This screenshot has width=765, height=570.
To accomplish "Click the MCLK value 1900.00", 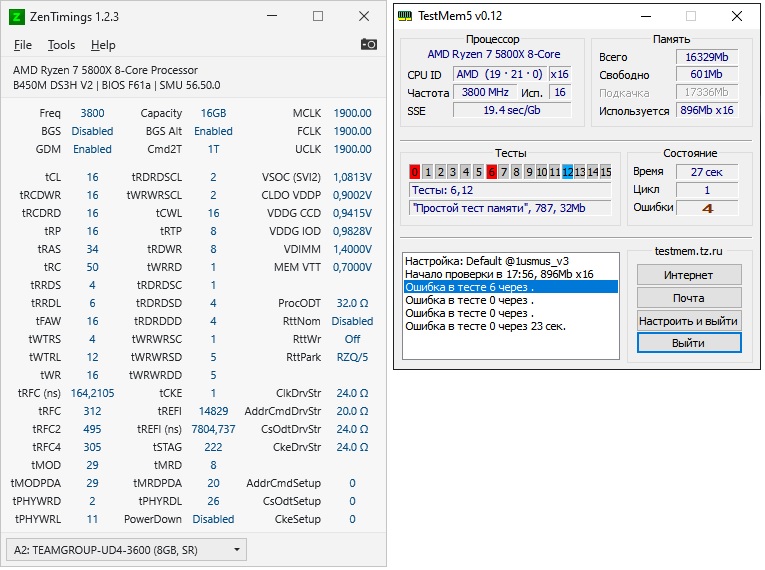I will pos(352,113).
